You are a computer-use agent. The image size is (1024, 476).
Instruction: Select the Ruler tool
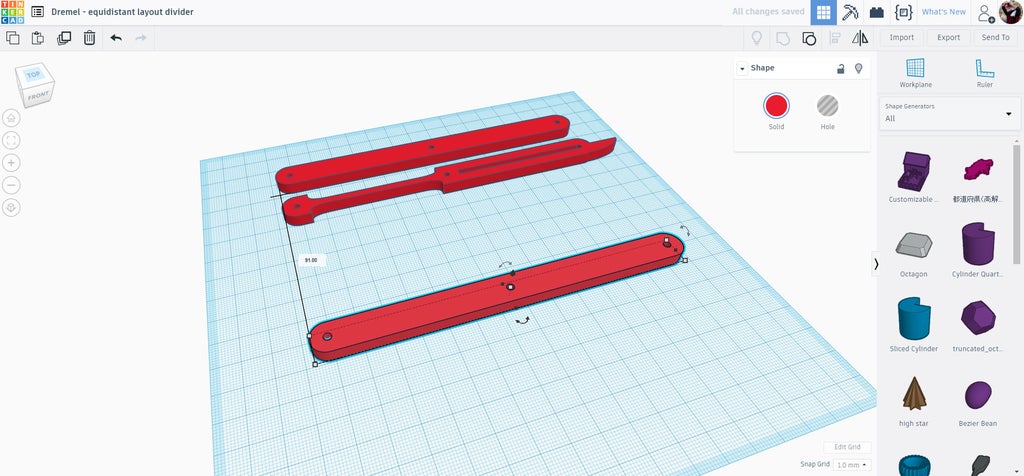(x=985, y=73)
